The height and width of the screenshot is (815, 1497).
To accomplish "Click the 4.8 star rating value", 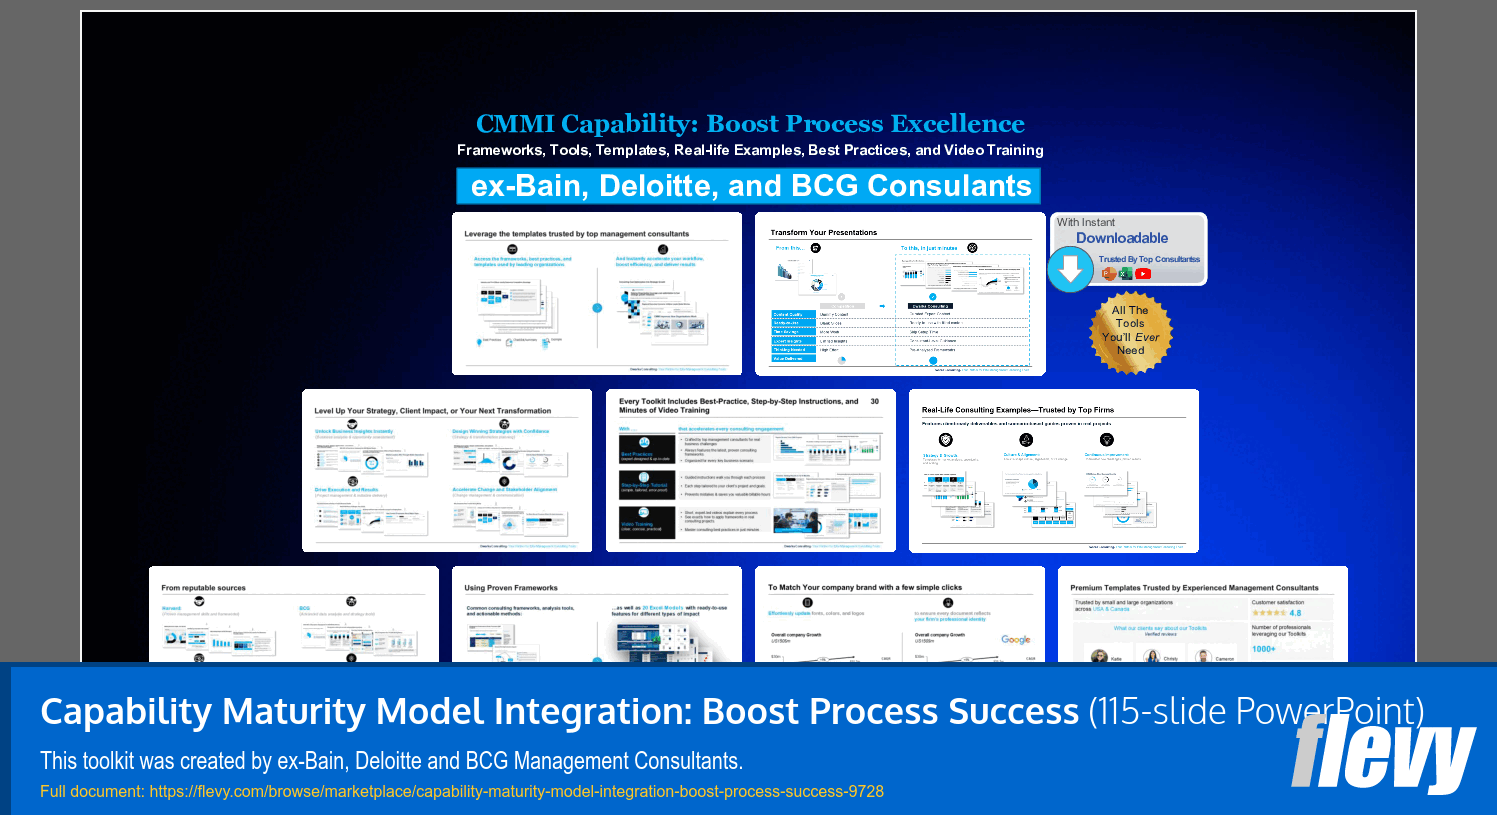I will [1295, 613].
